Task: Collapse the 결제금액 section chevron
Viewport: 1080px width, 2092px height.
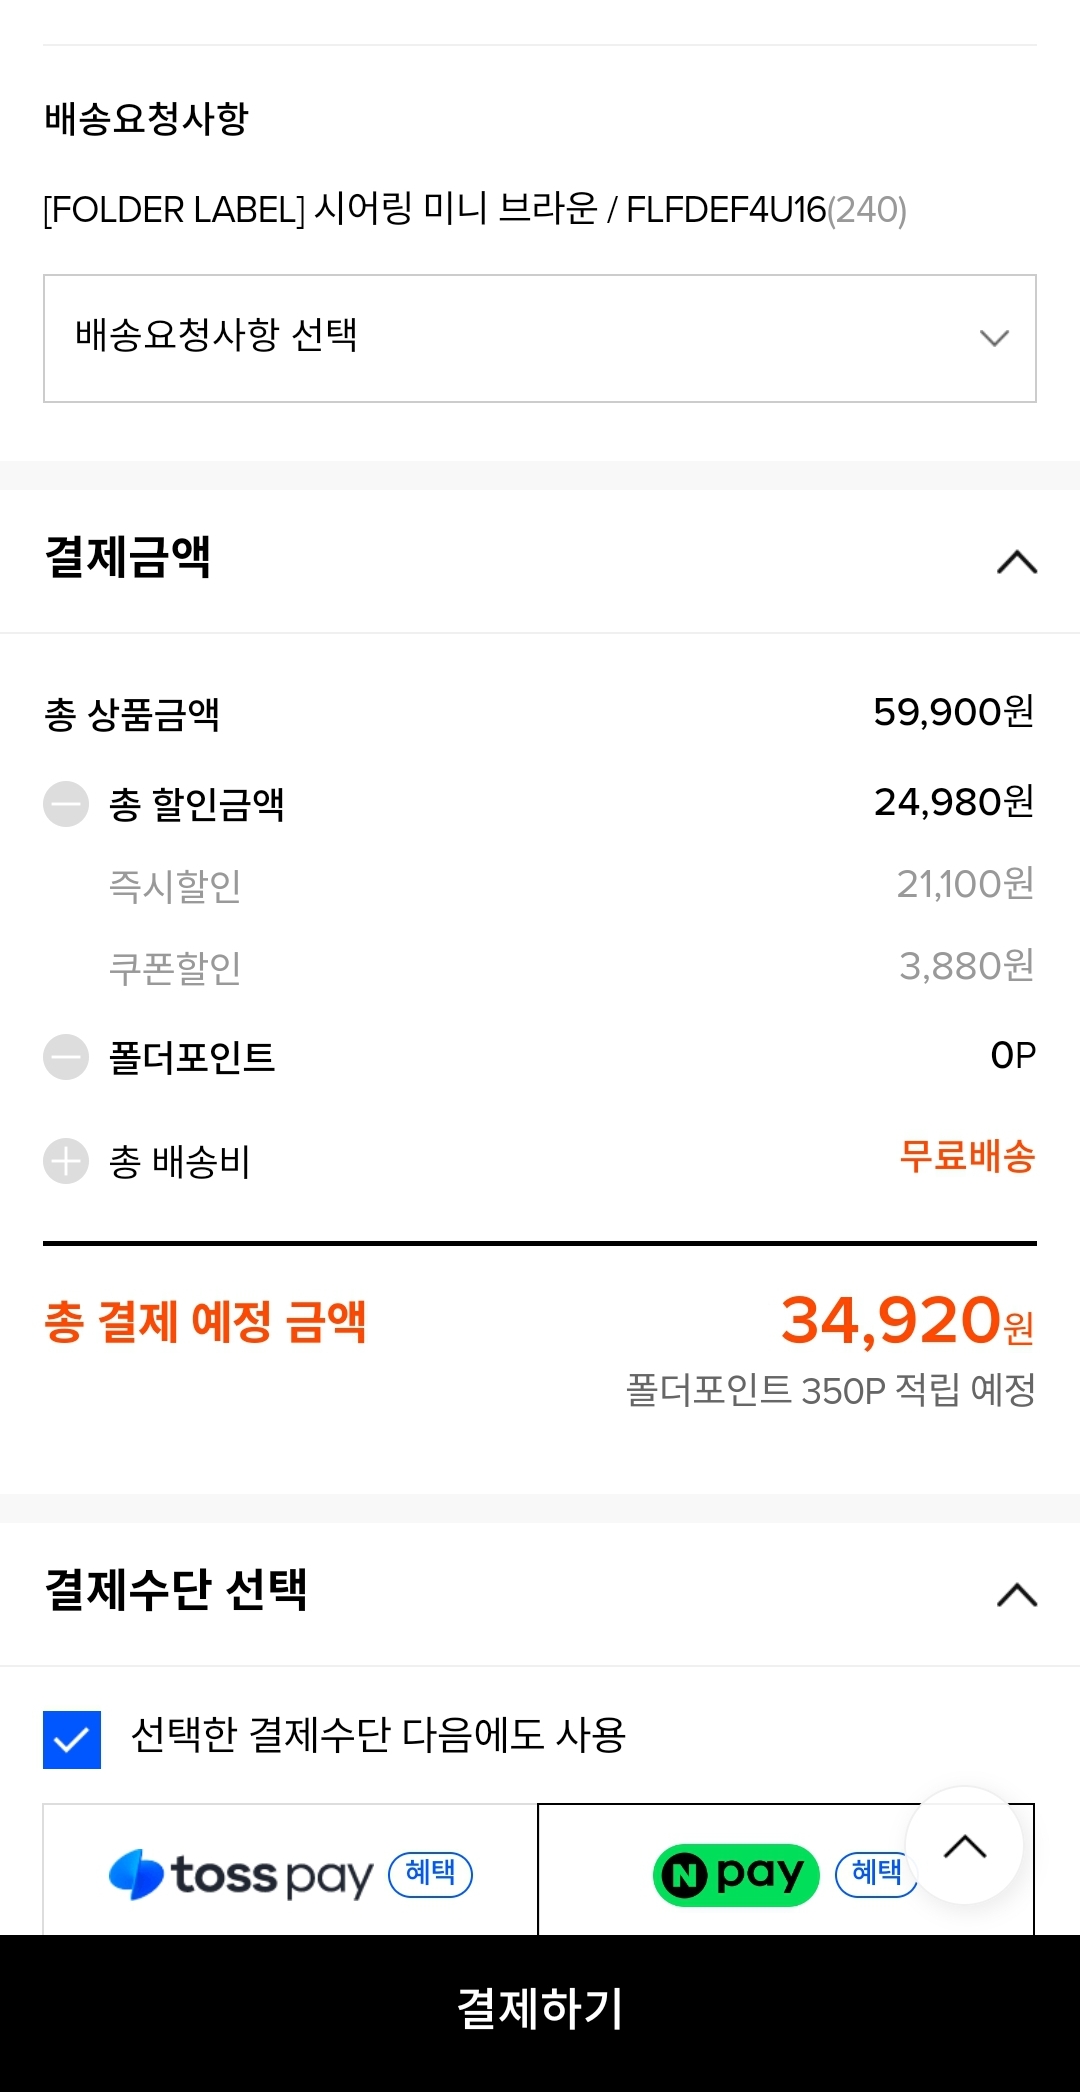Action: [1017, 562]
